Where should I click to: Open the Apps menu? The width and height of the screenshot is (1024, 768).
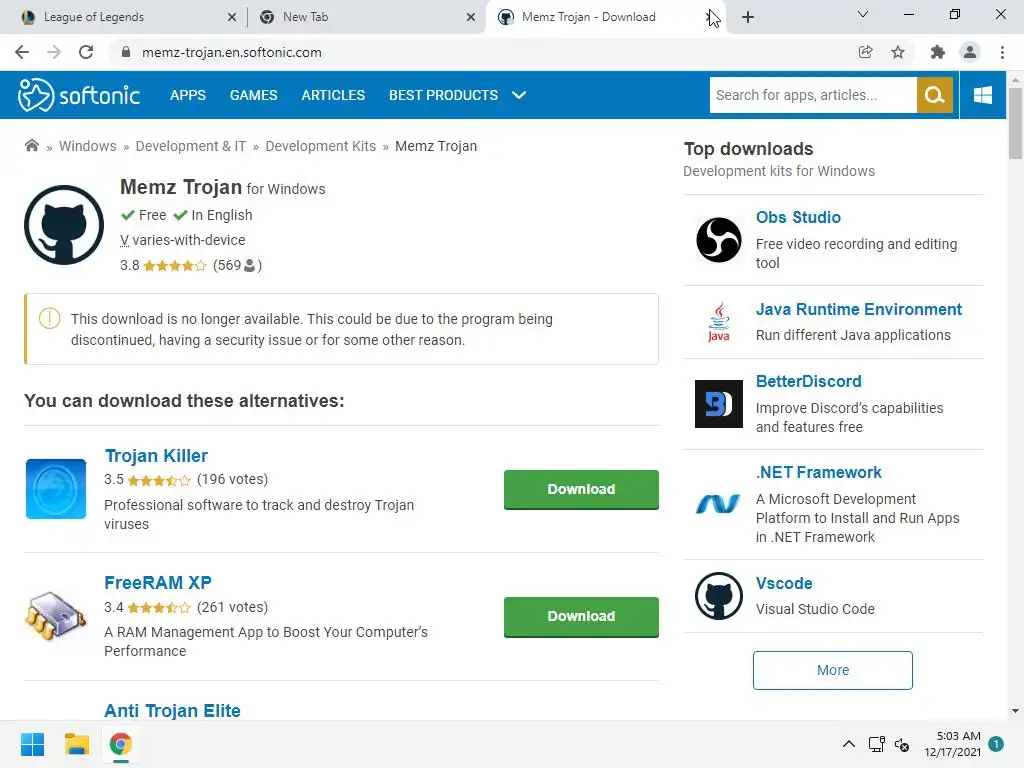click(188, 95)
